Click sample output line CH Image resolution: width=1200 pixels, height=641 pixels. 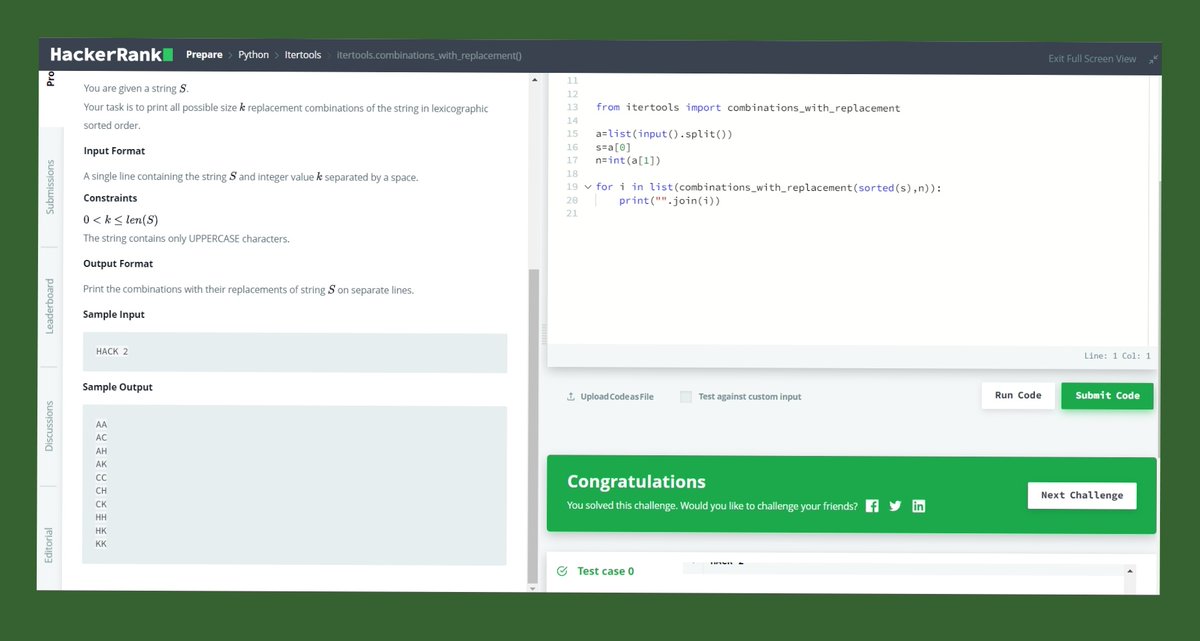pyautogui.click(x=101, y=491)
